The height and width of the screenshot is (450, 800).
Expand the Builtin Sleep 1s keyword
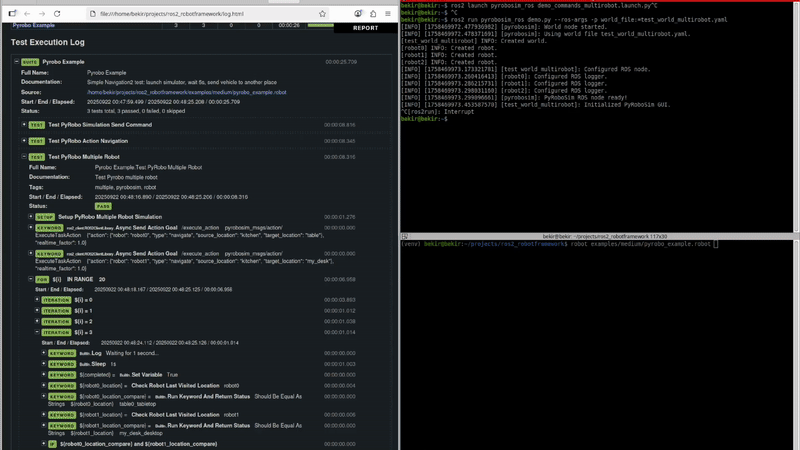(x=46, y=365)
